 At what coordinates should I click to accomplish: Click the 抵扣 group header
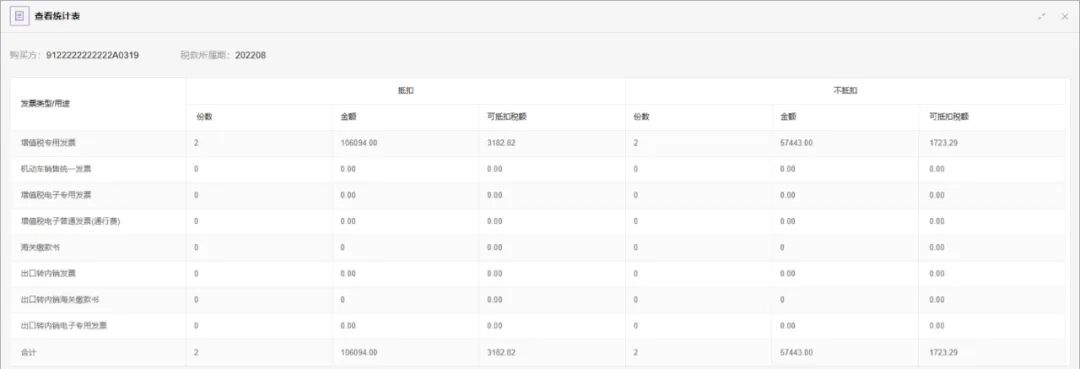pos(406,91)
